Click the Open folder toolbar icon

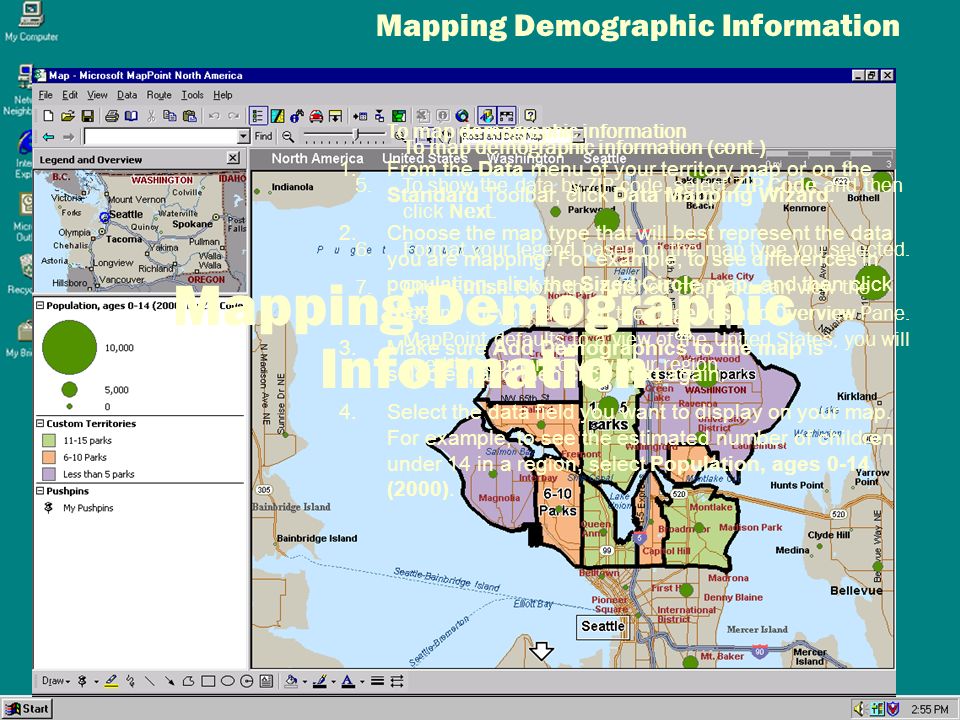click(x=68, y=116)
